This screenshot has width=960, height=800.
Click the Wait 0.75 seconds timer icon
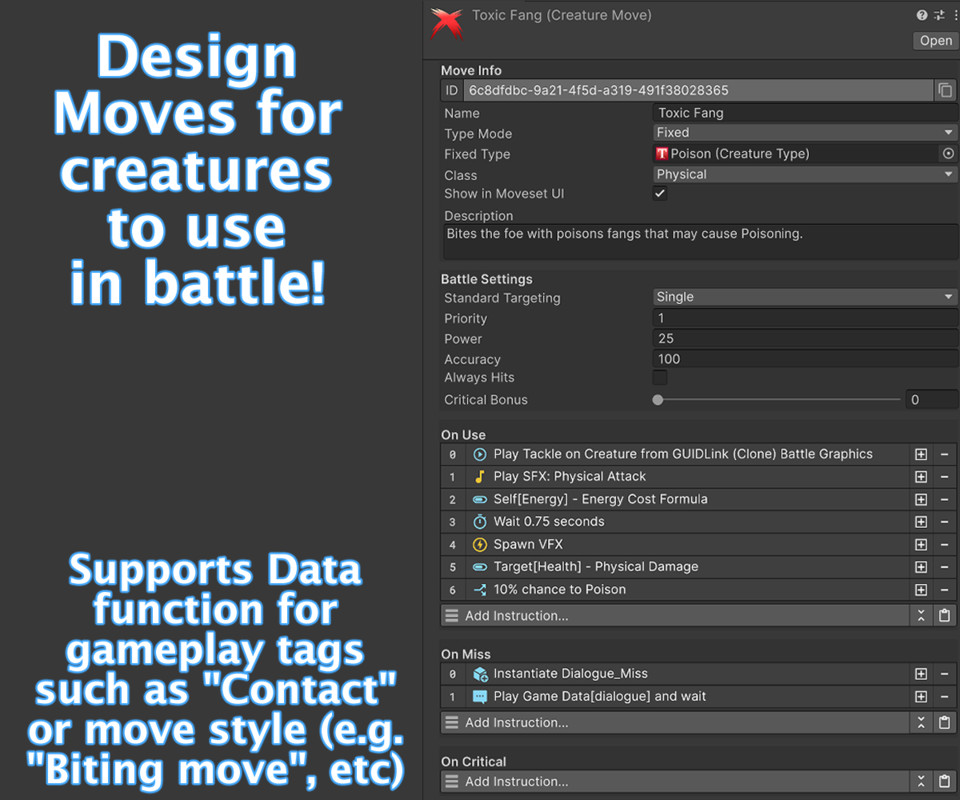tap(480, 521)
